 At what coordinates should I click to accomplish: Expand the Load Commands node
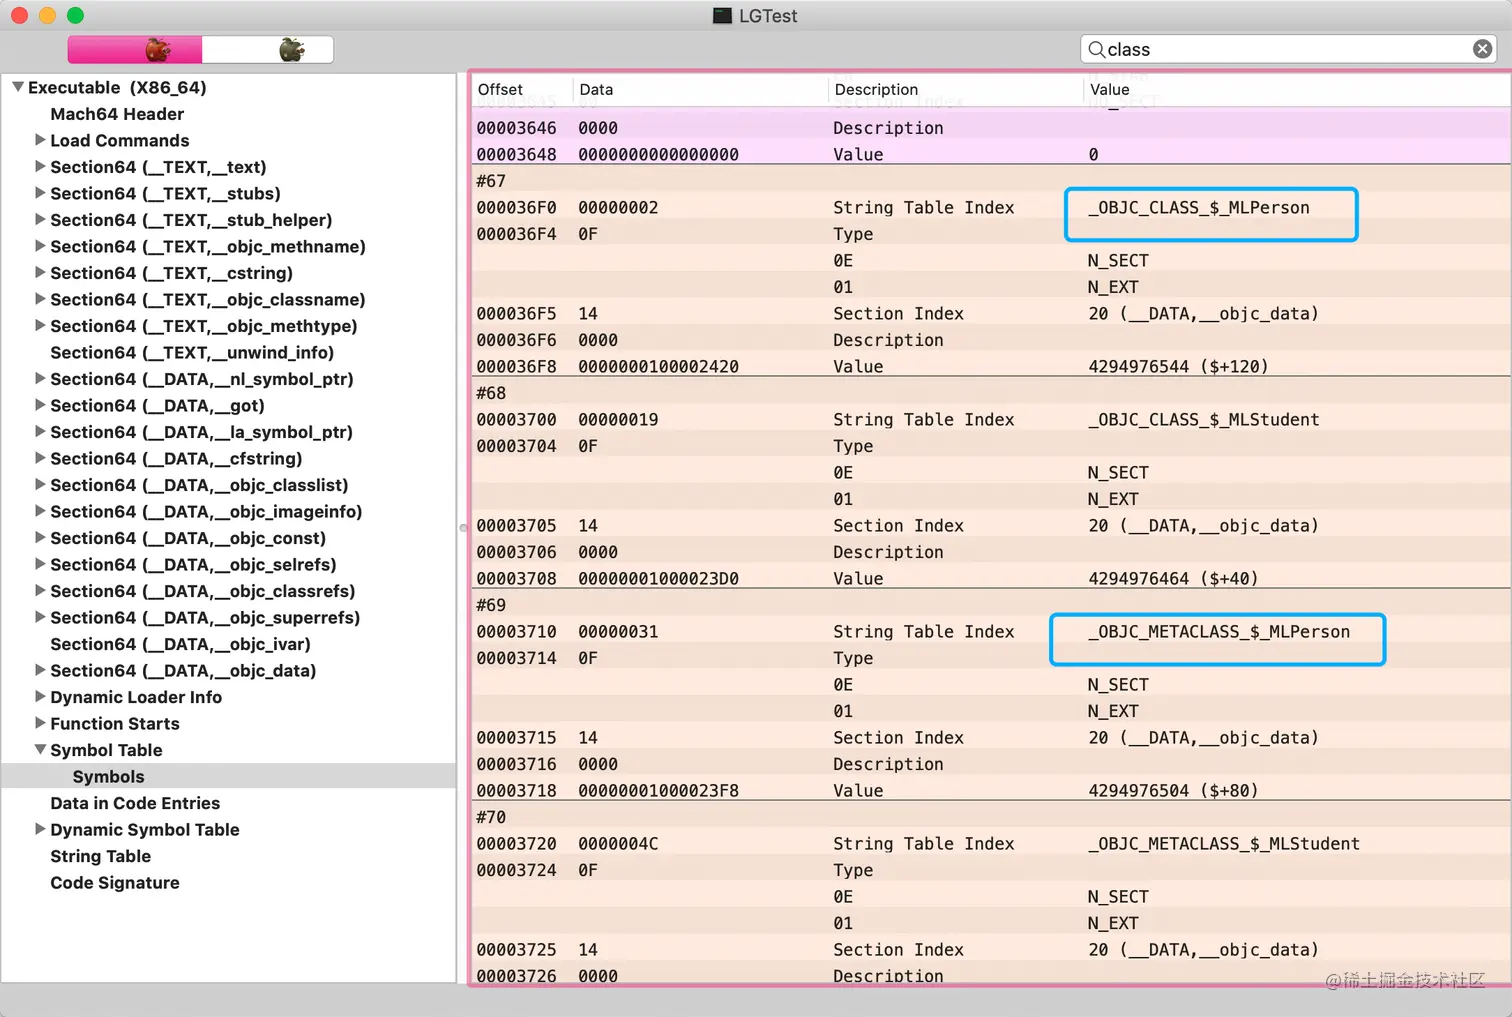[40, 140]
